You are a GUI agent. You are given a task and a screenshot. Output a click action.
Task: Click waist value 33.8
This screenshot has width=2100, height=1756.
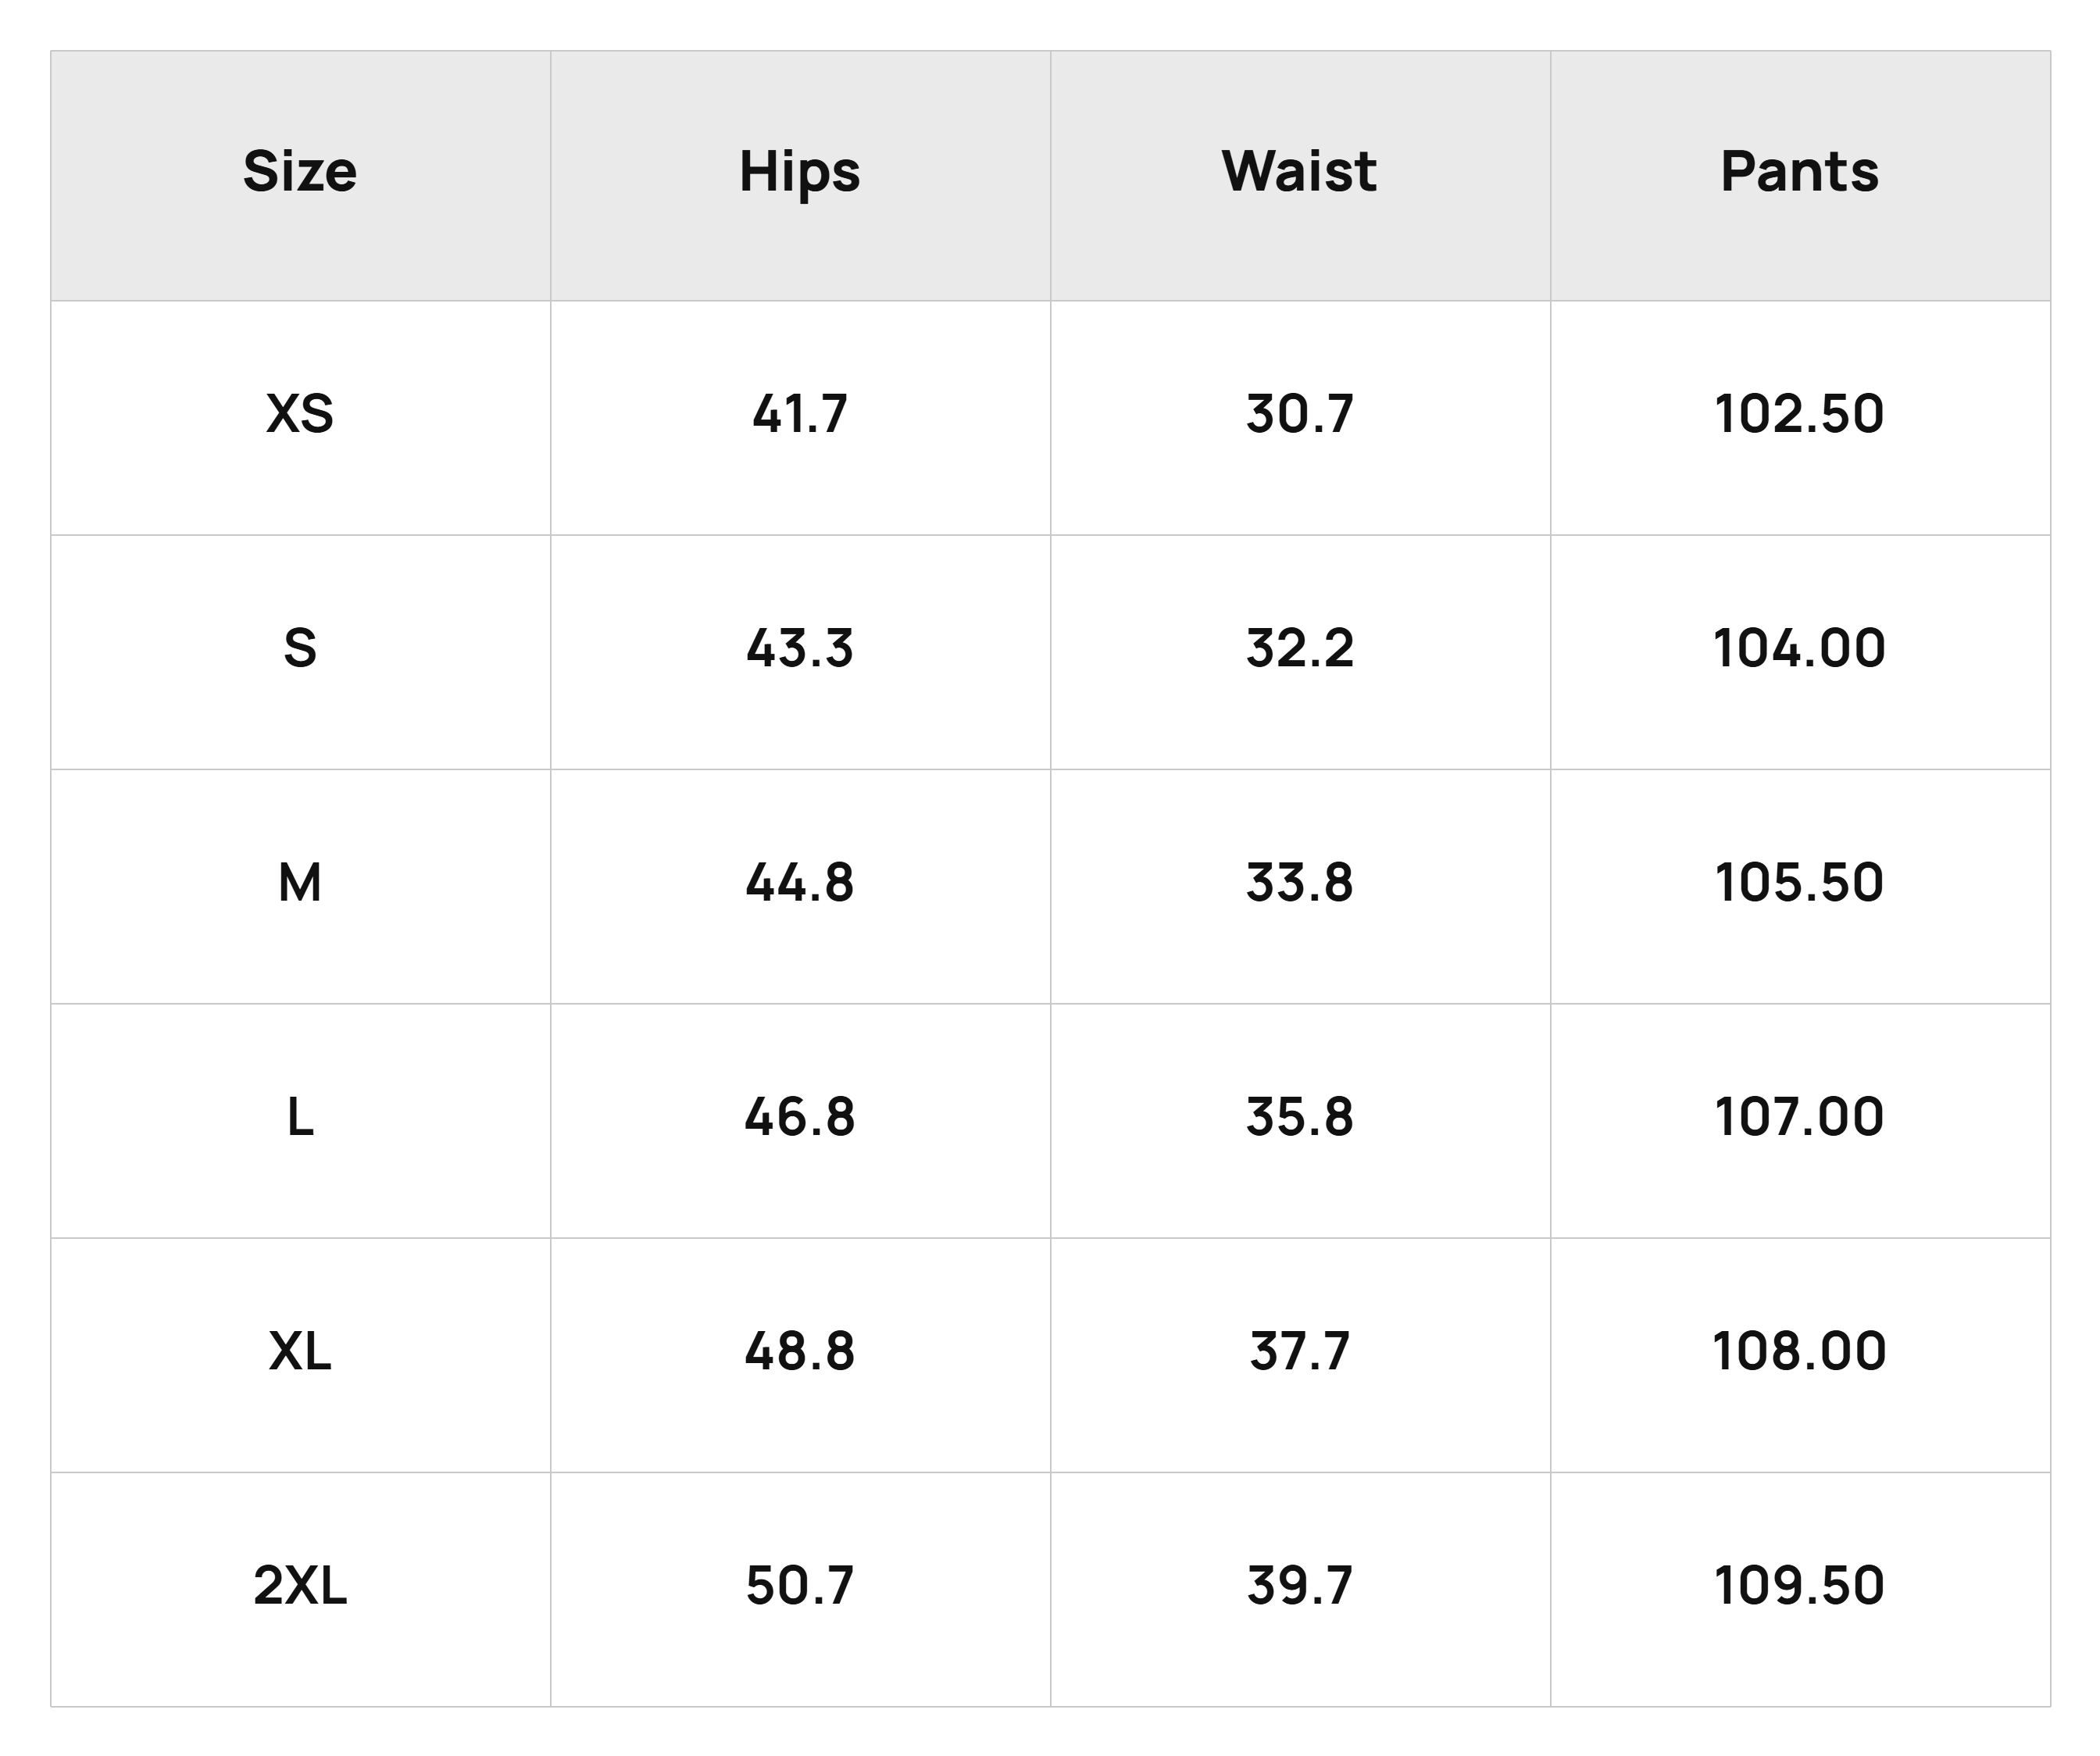coord(1300,882)
